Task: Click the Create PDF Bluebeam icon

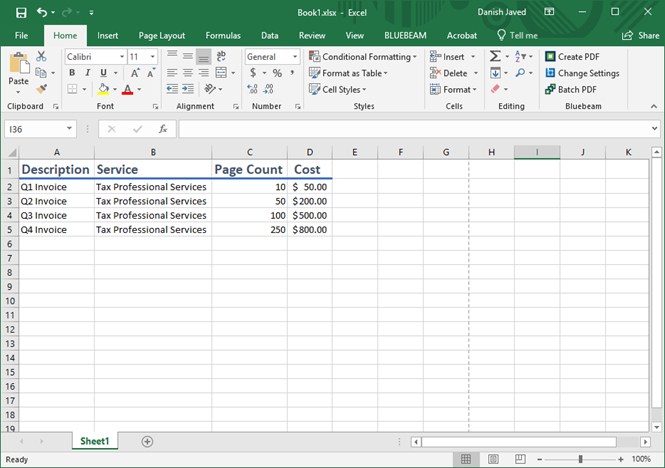Action: (550, 57)
